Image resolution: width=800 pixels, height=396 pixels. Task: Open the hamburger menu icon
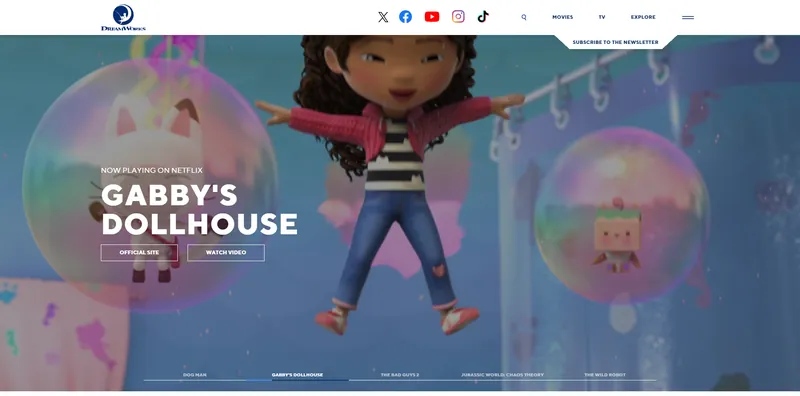coord(688,17)
